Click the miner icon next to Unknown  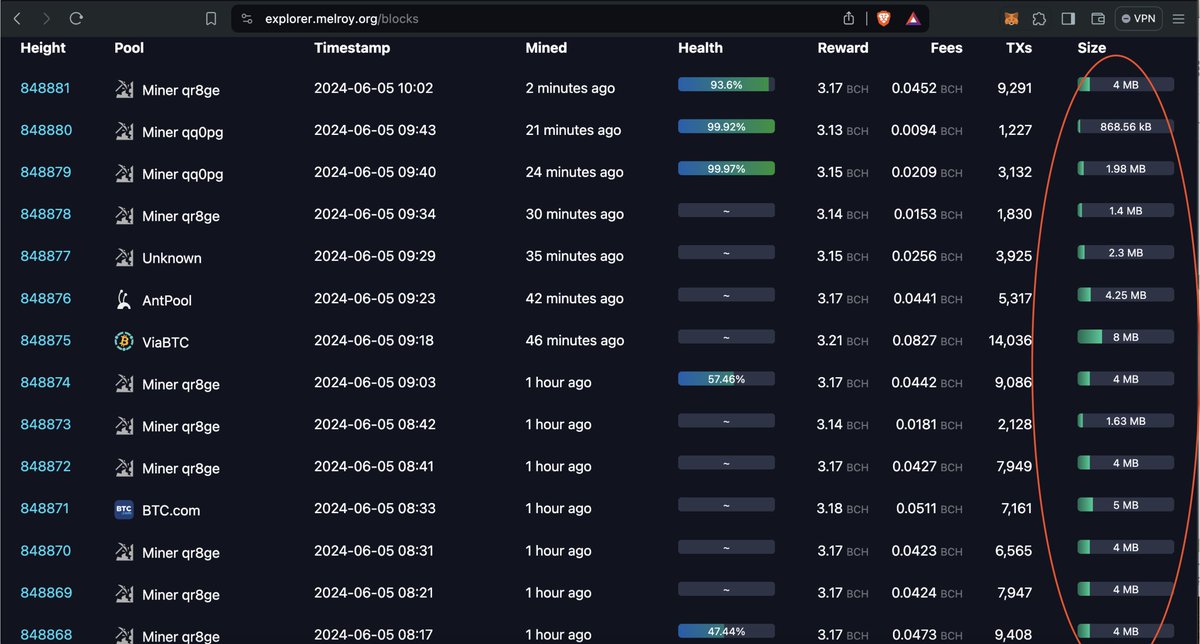pos(124,257)
